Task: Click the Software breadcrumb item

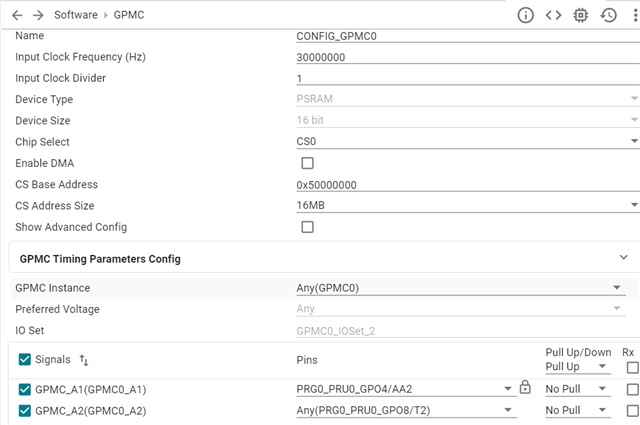Action: [x=77, y=15]
